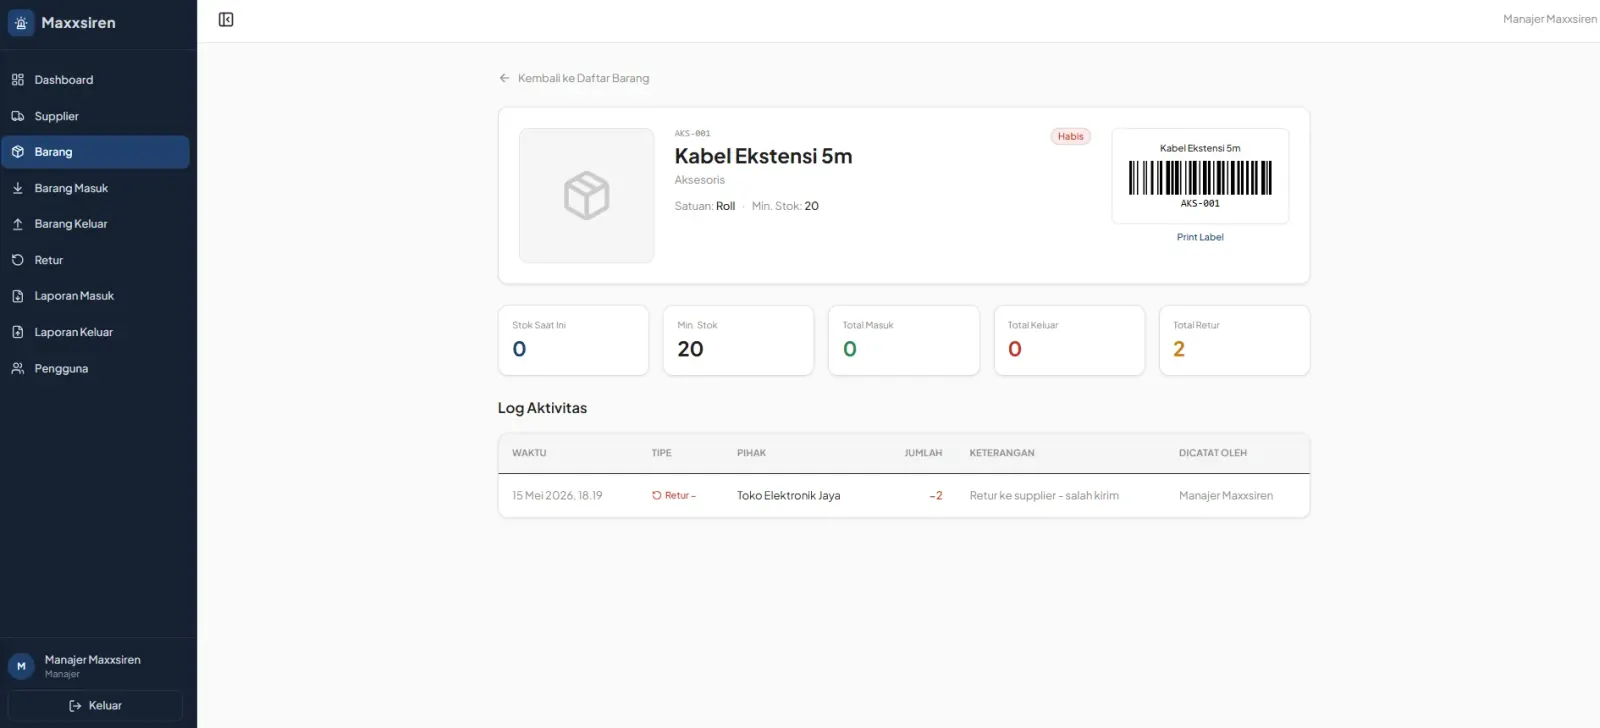
Task: Click the KETERANGAN column header
Action: [x=1002, y=453]
